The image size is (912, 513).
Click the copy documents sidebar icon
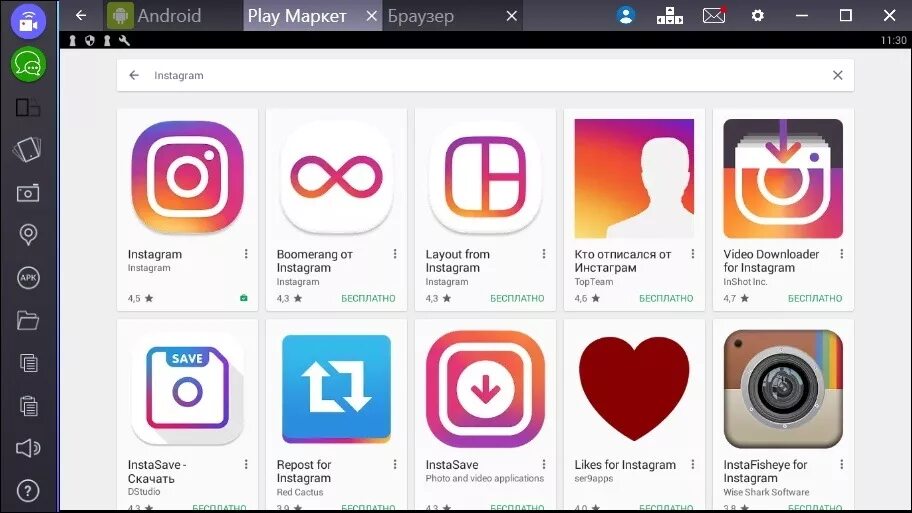(x=28, y=363)
